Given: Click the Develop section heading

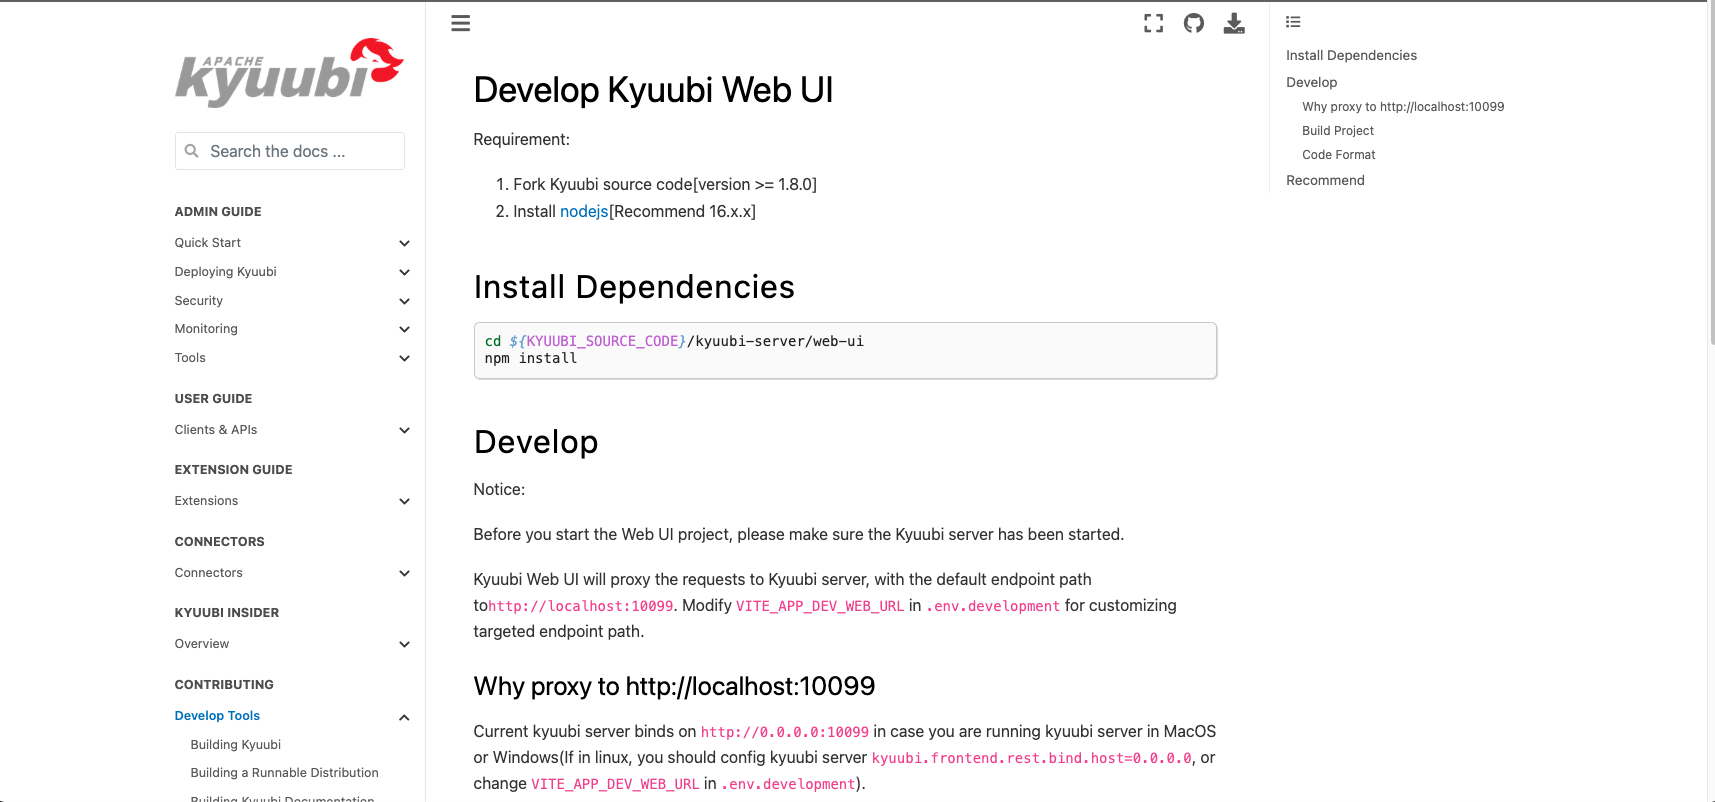Looking at the screenshot, I should pos(536,442).
